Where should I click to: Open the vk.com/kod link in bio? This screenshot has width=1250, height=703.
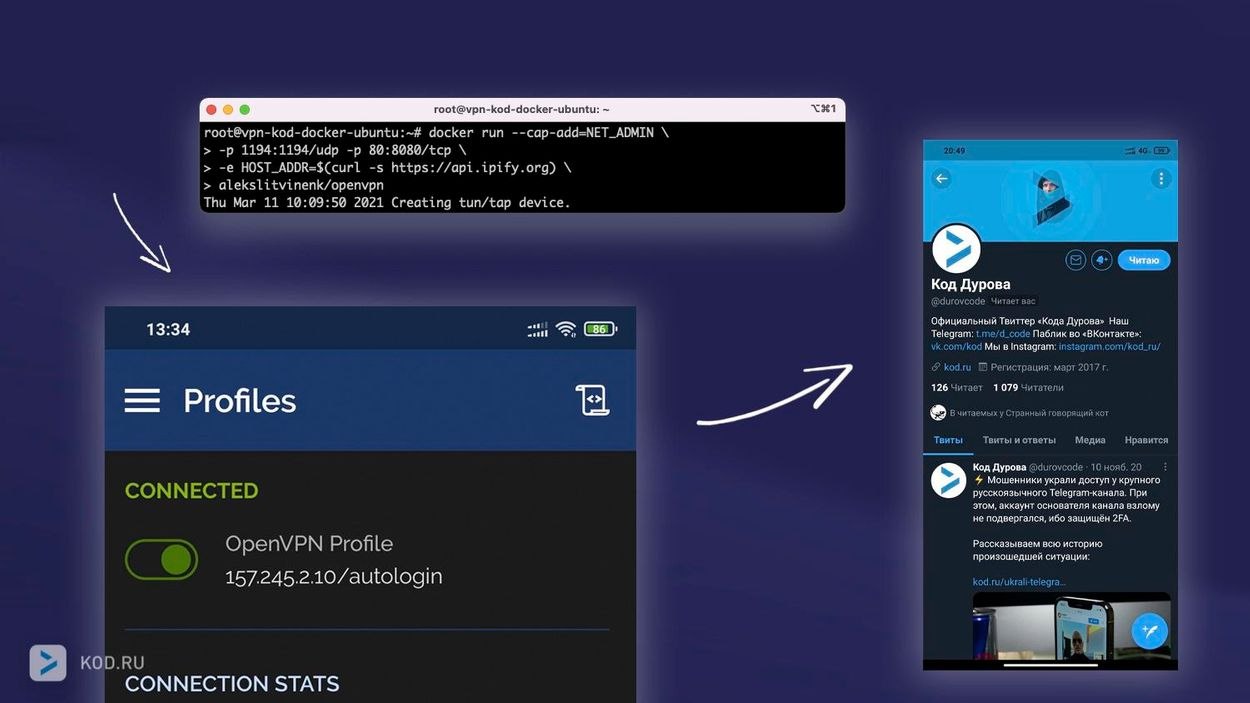coord(956,346)
